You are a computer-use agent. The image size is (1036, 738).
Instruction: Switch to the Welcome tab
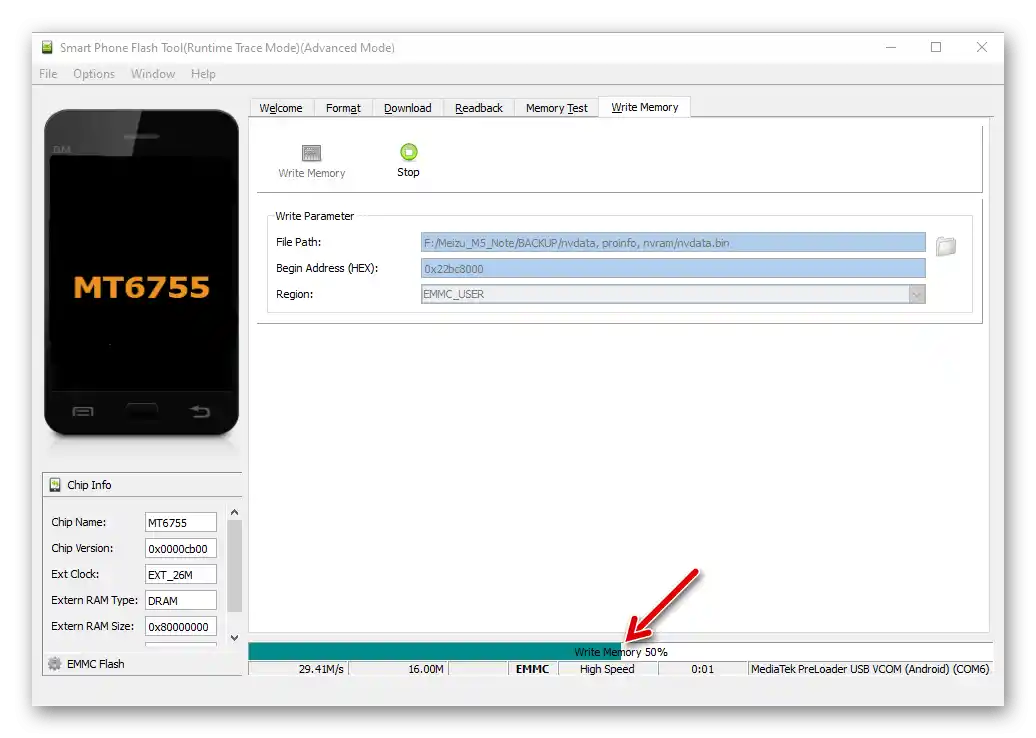[281, 108]
